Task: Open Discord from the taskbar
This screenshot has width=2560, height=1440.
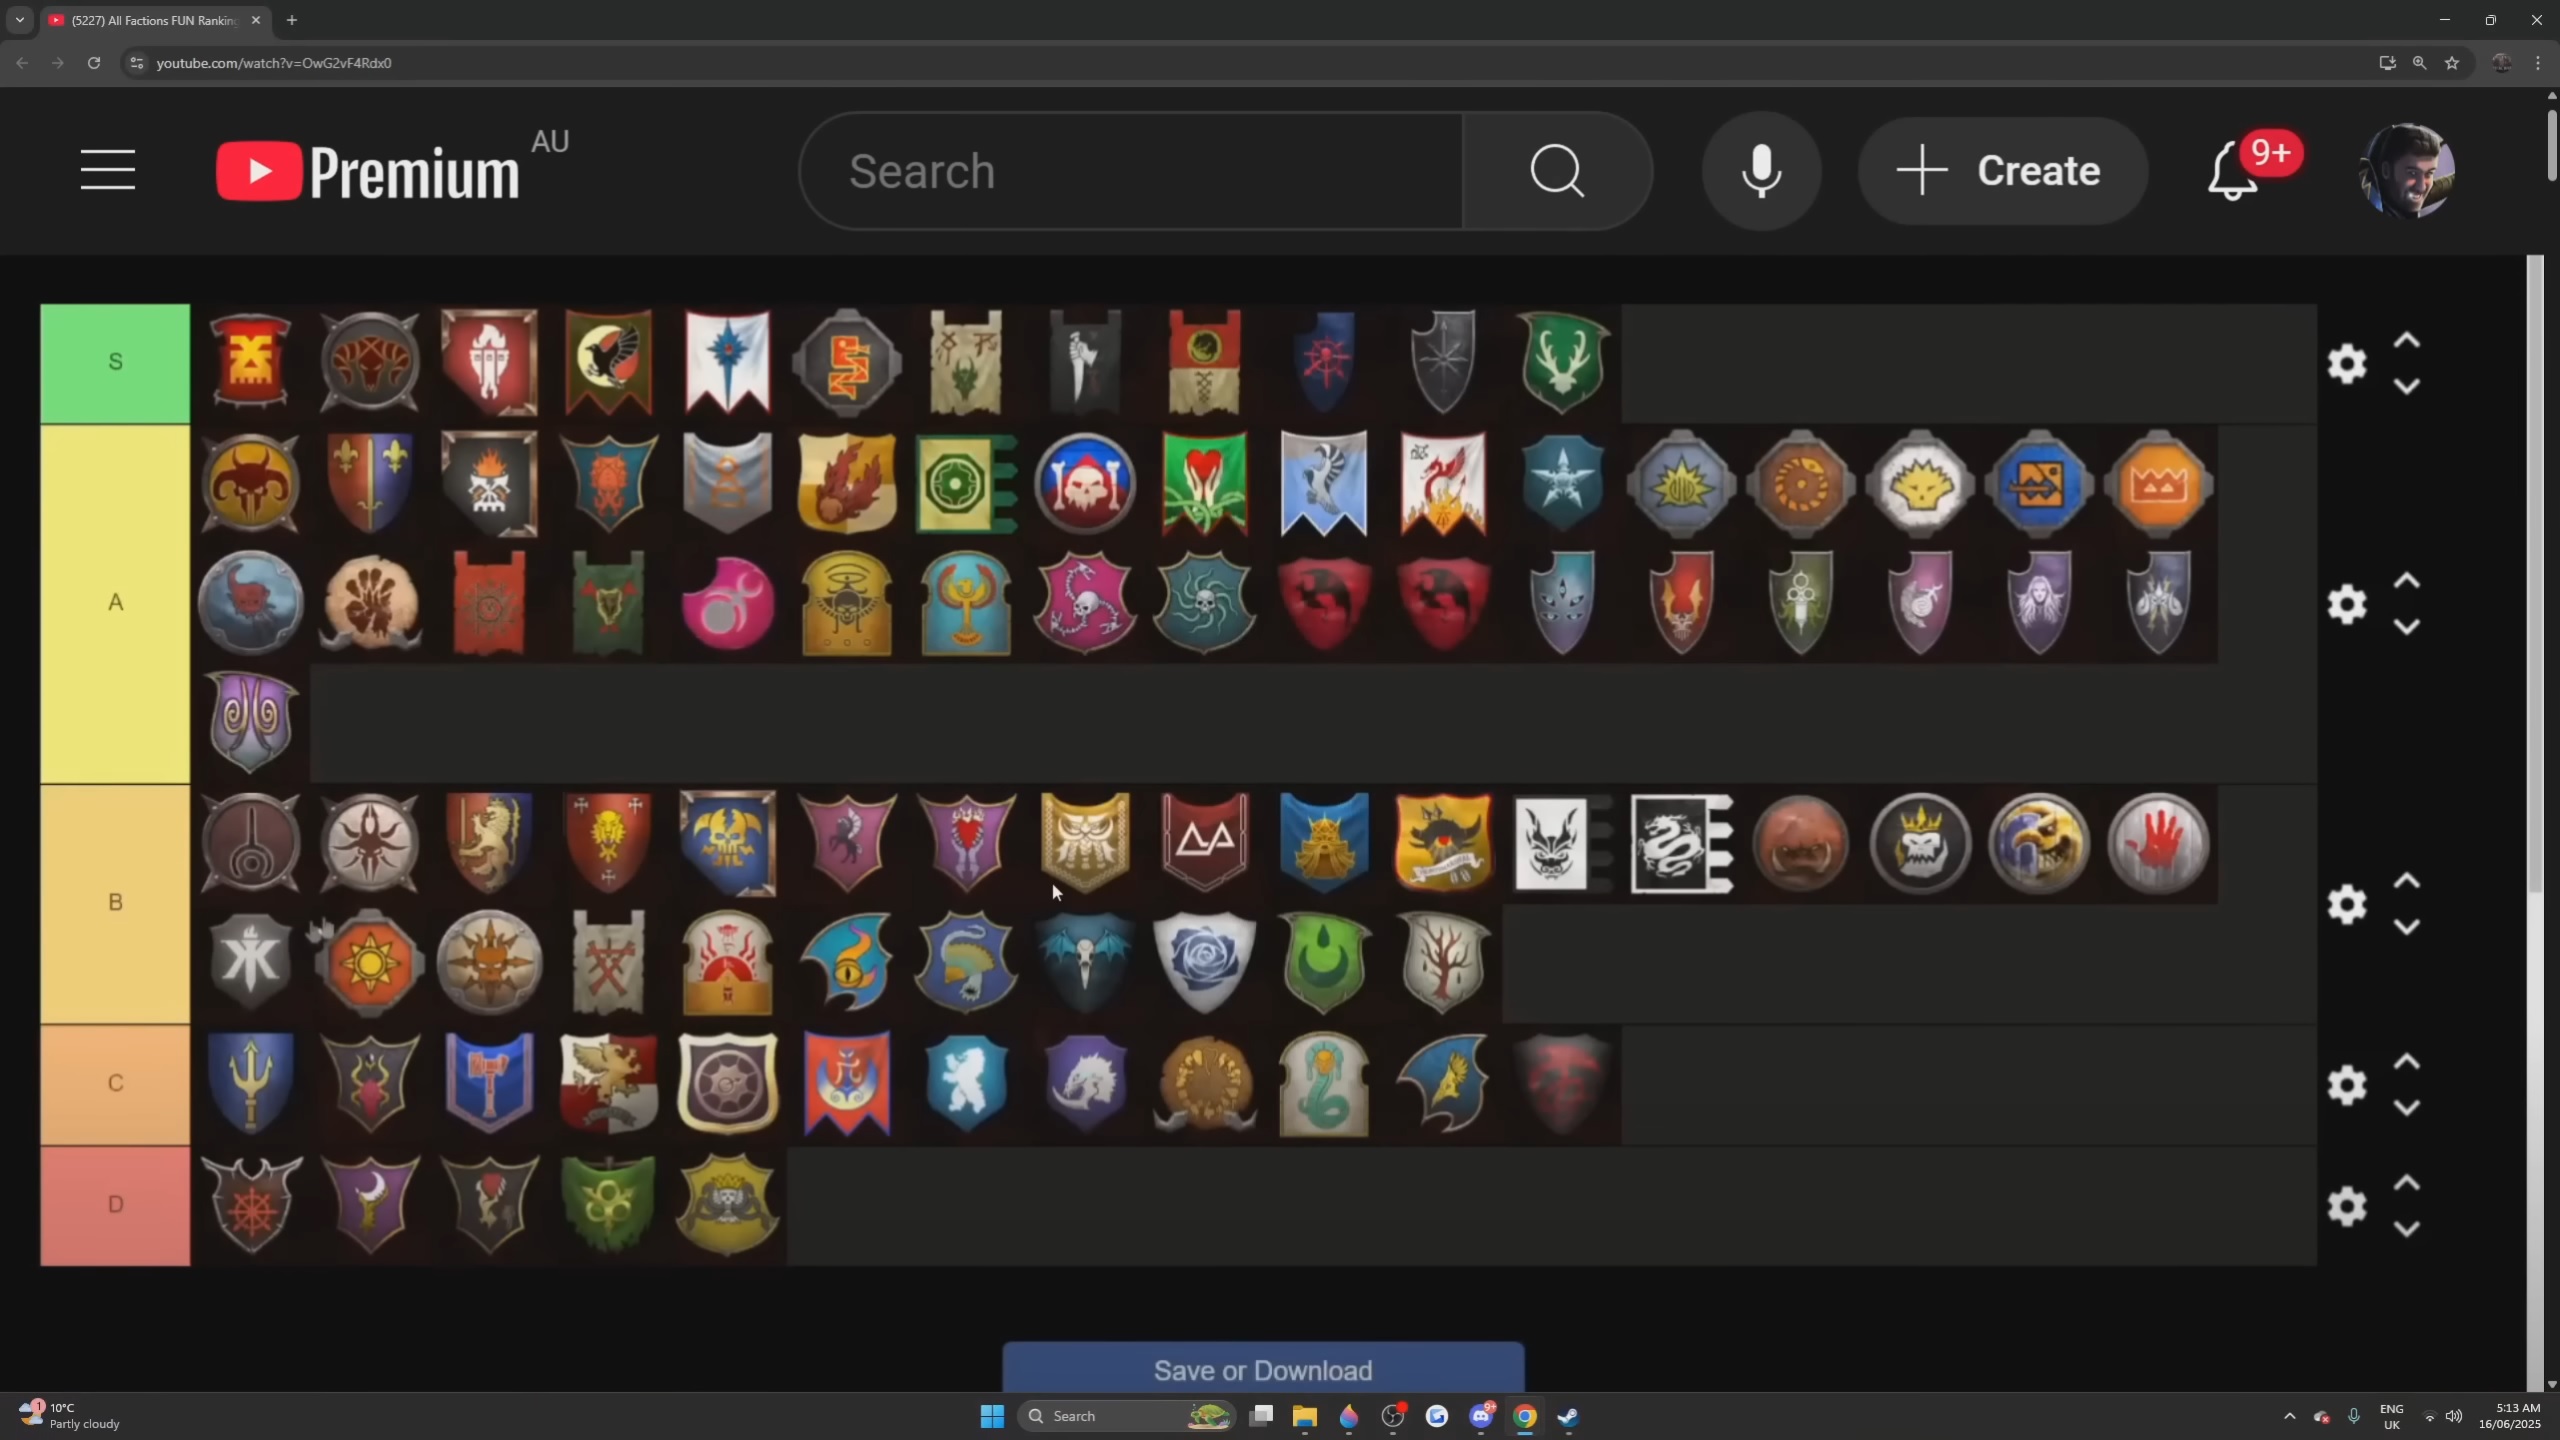Action: (x=1480, y=1416)
